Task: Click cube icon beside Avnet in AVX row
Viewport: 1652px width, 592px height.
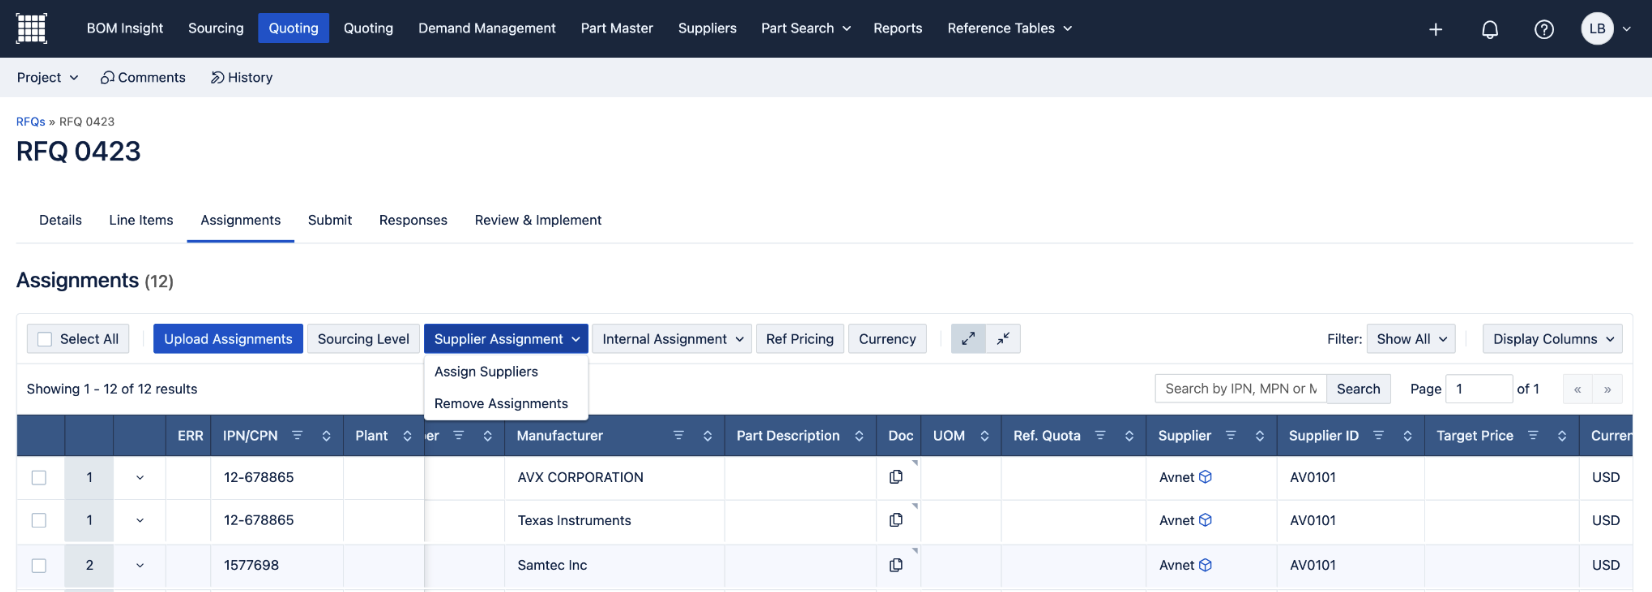Action: pyautogui.click(x=1205, y=477)
